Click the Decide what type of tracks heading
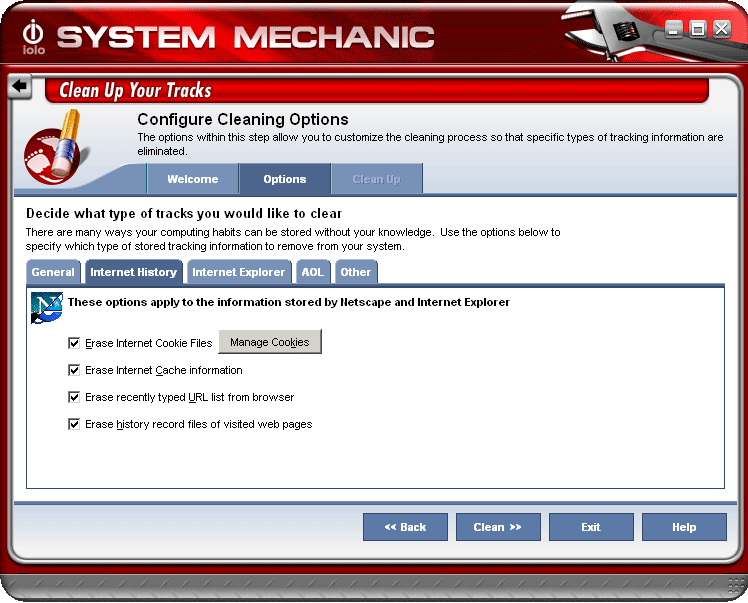The height and width of the screenshot is (603, 748). coord(184,213)
